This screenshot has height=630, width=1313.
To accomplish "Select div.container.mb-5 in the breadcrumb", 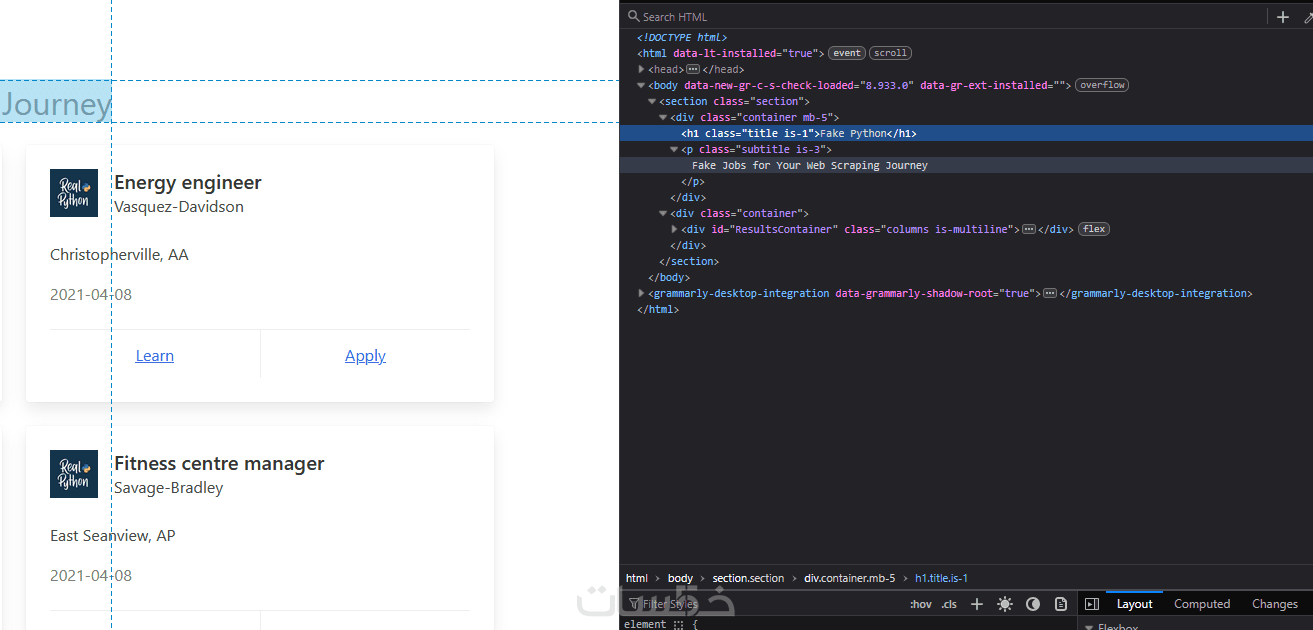I will [x=850, y=578].
